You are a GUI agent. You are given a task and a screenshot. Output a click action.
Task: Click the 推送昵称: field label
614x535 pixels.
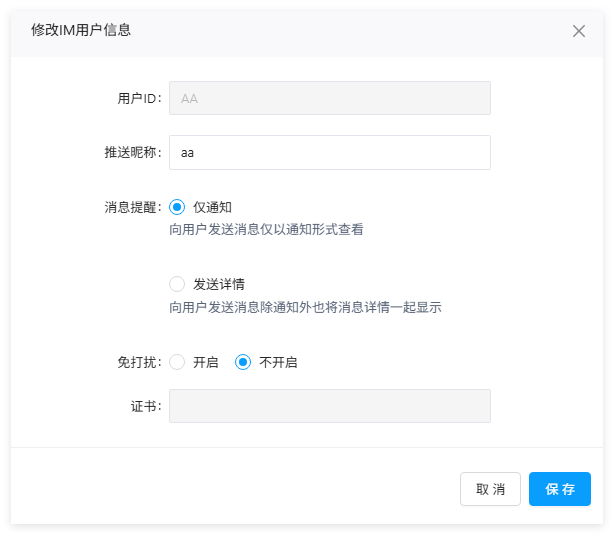(132, 153)
